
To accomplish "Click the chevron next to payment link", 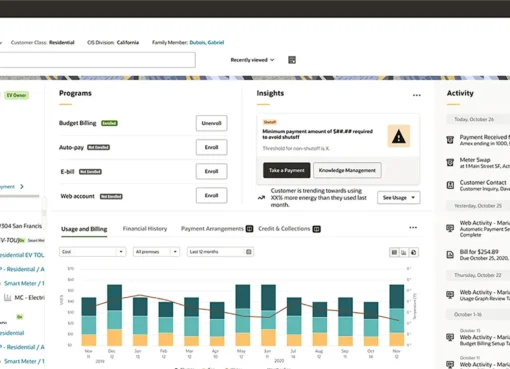I will pyautogui.click(x=22, y=187).
